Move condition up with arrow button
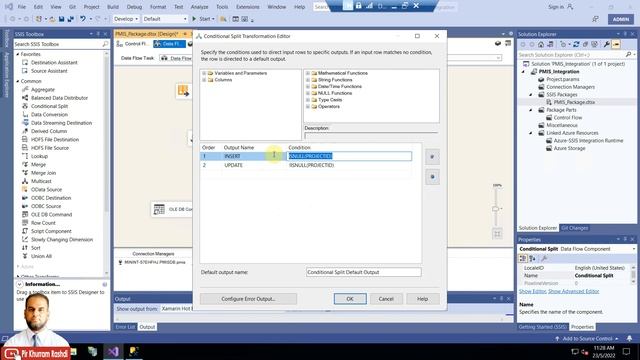This screenshot has width=640, height=360. [432, 157]
